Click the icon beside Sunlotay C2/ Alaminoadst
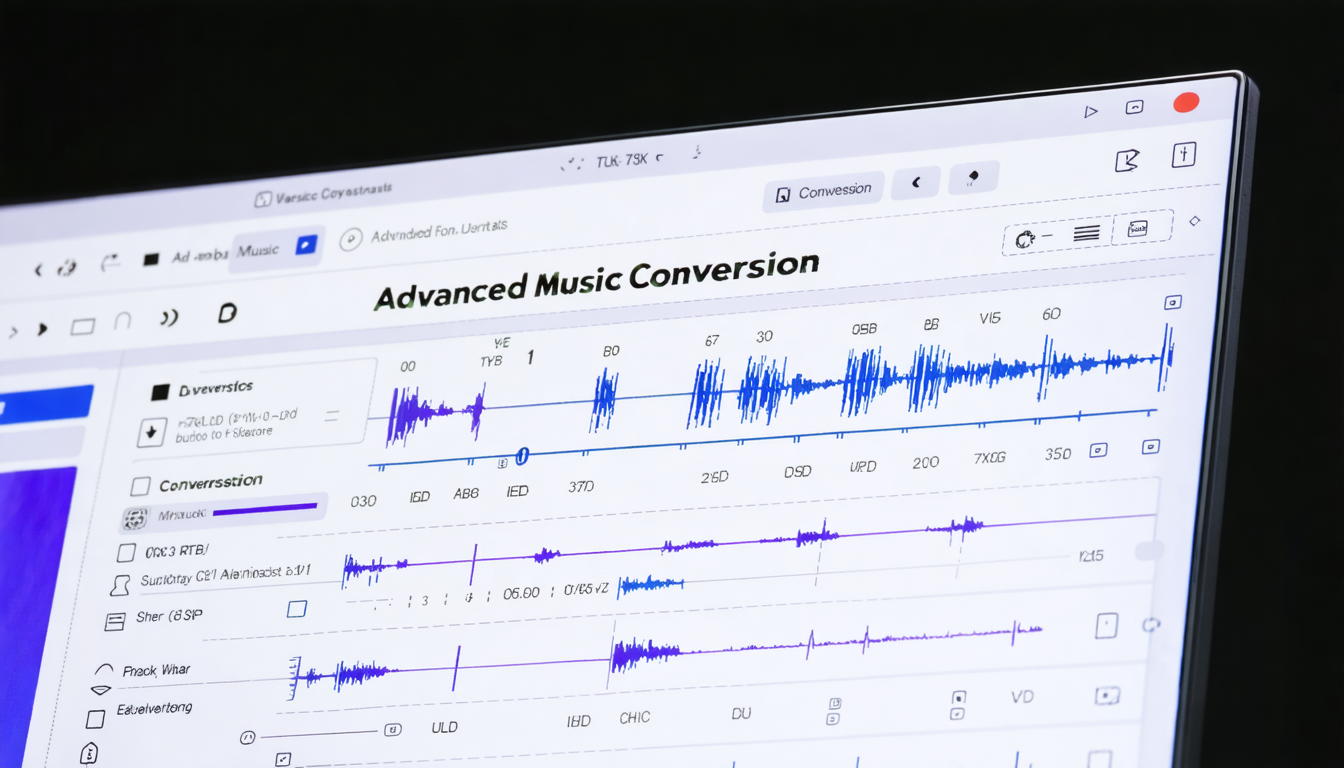 pyautogui.click(x=120, y=585)
